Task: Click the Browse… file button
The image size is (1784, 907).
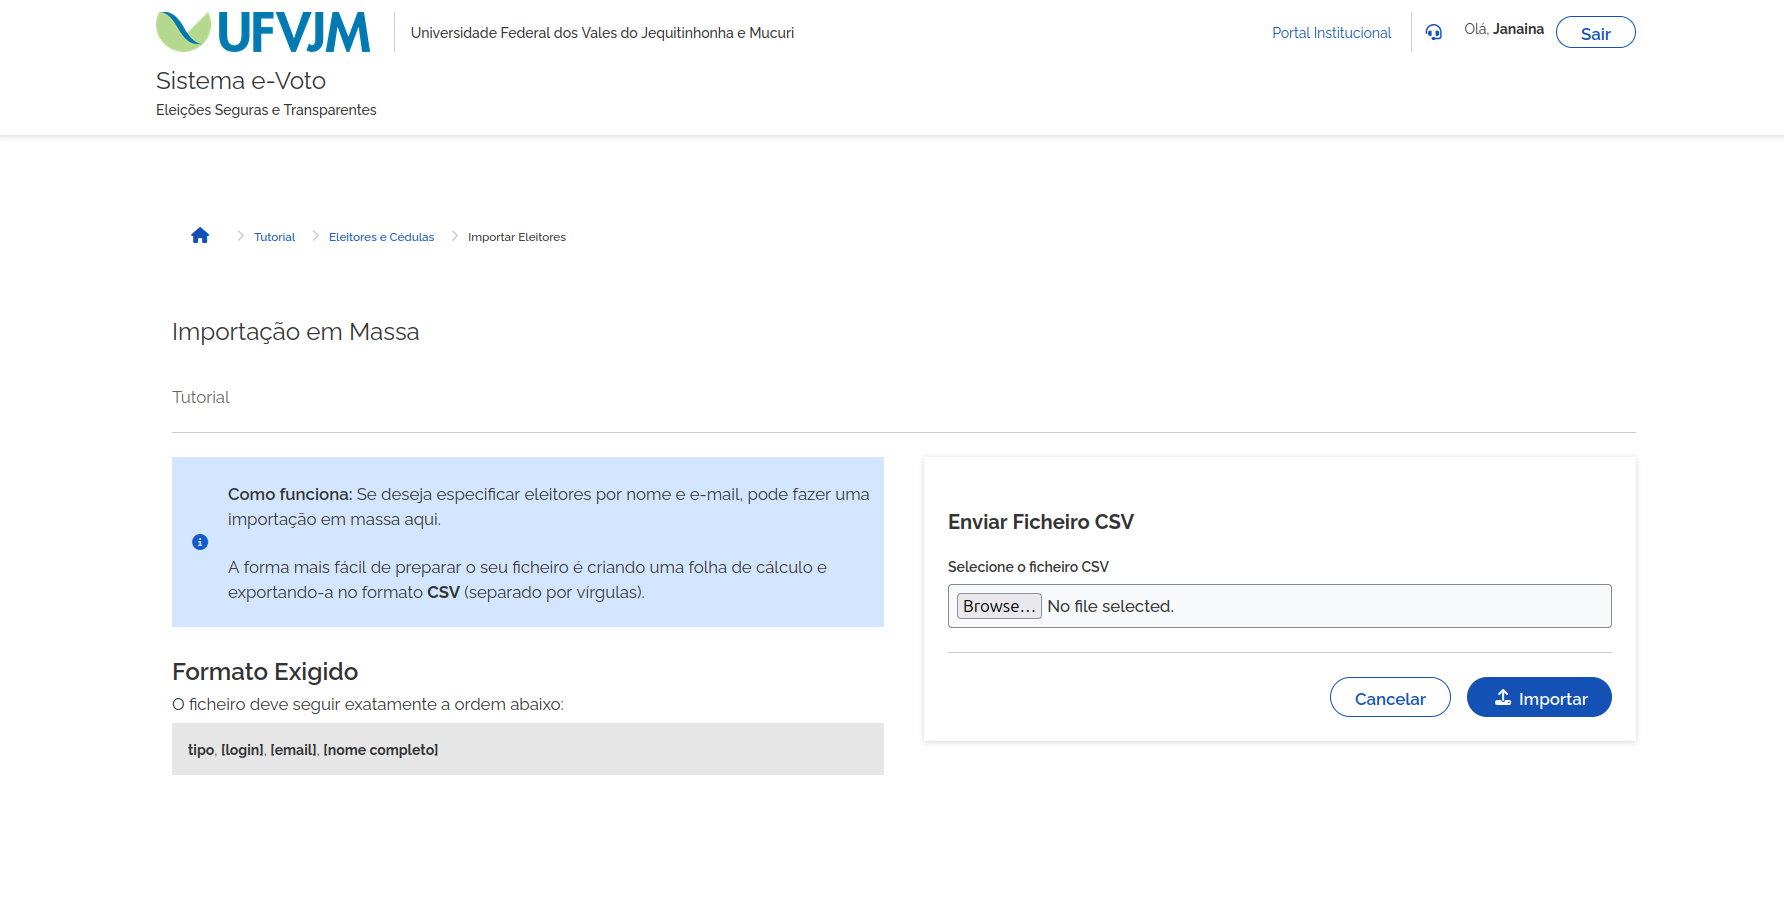Action: click(x=999, y=606)
